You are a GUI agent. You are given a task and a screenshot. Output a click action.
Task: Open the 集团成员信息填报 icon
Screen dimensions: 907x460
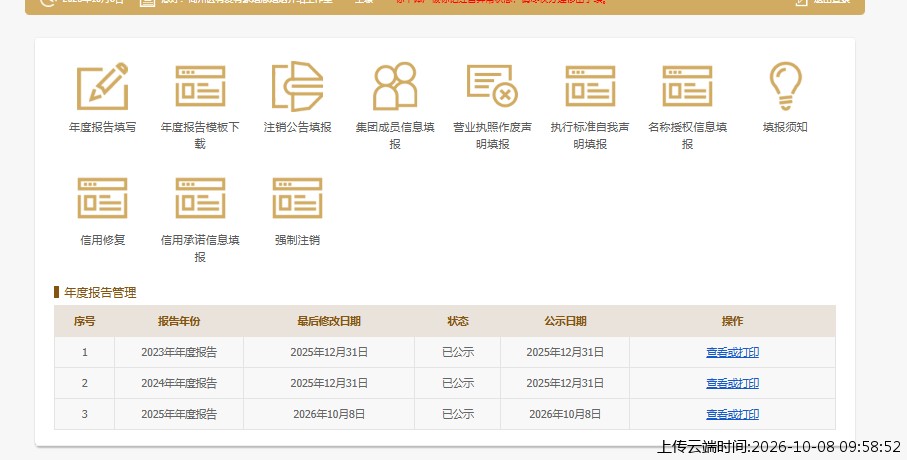click(395, 87)
